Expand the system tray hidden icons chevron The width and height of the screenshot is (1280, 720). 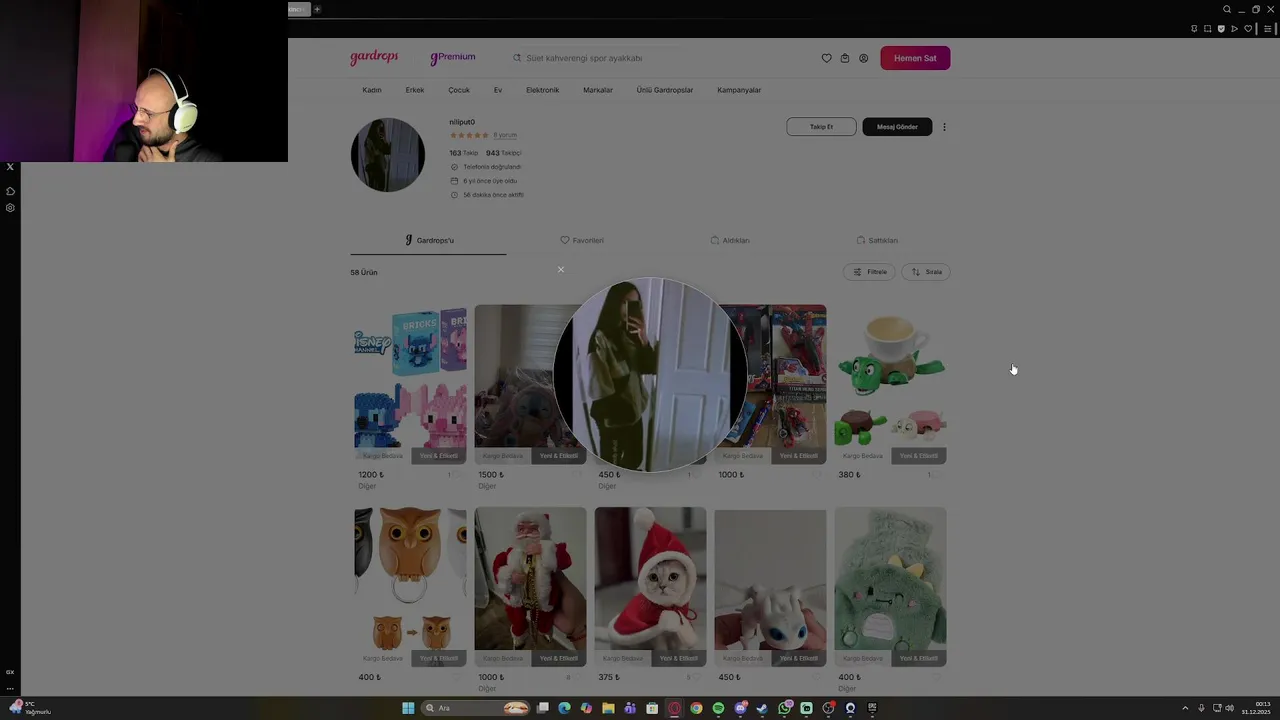[x=1185, y=708]
